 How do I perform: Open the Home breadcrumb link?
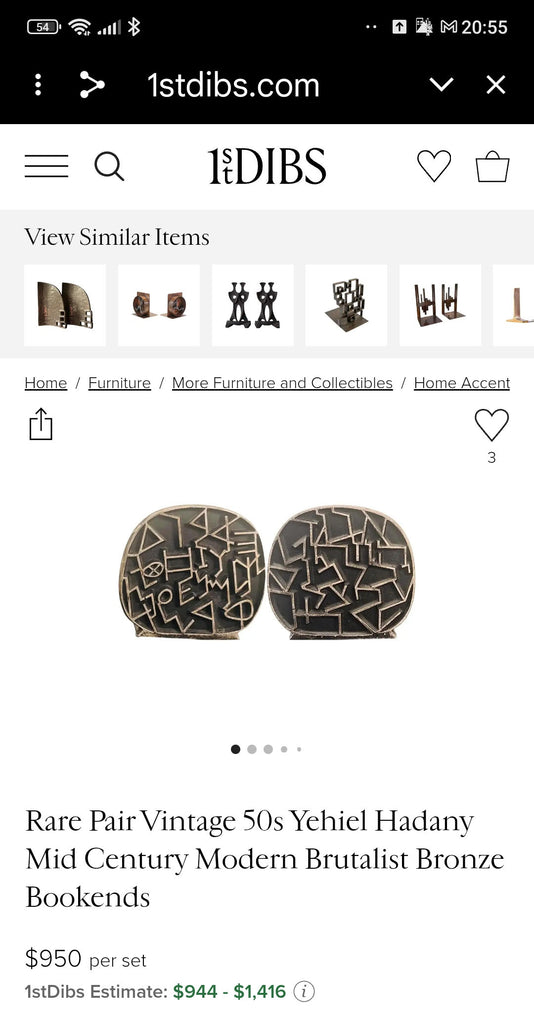point(46,383)
